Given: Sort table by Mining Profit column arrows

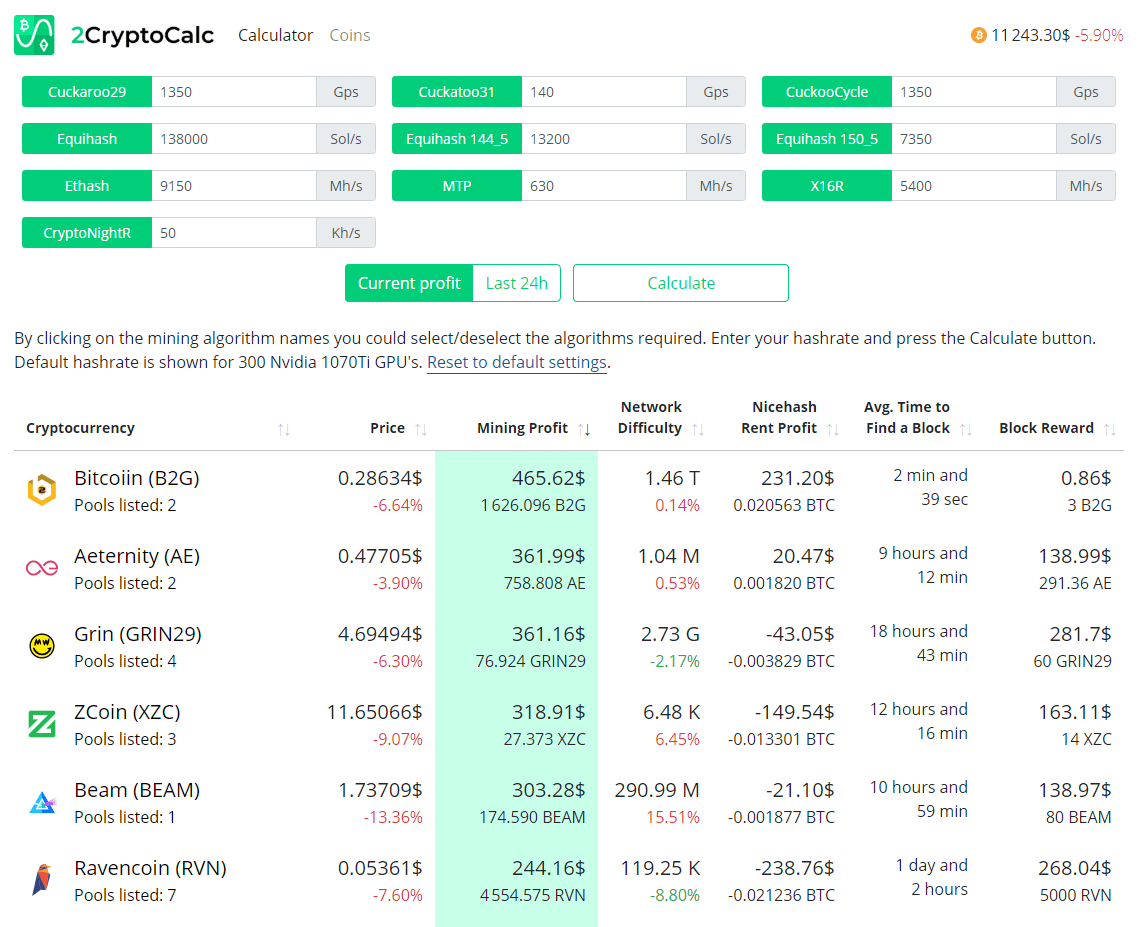Looking at the screenshot, I should click(585, 429).
